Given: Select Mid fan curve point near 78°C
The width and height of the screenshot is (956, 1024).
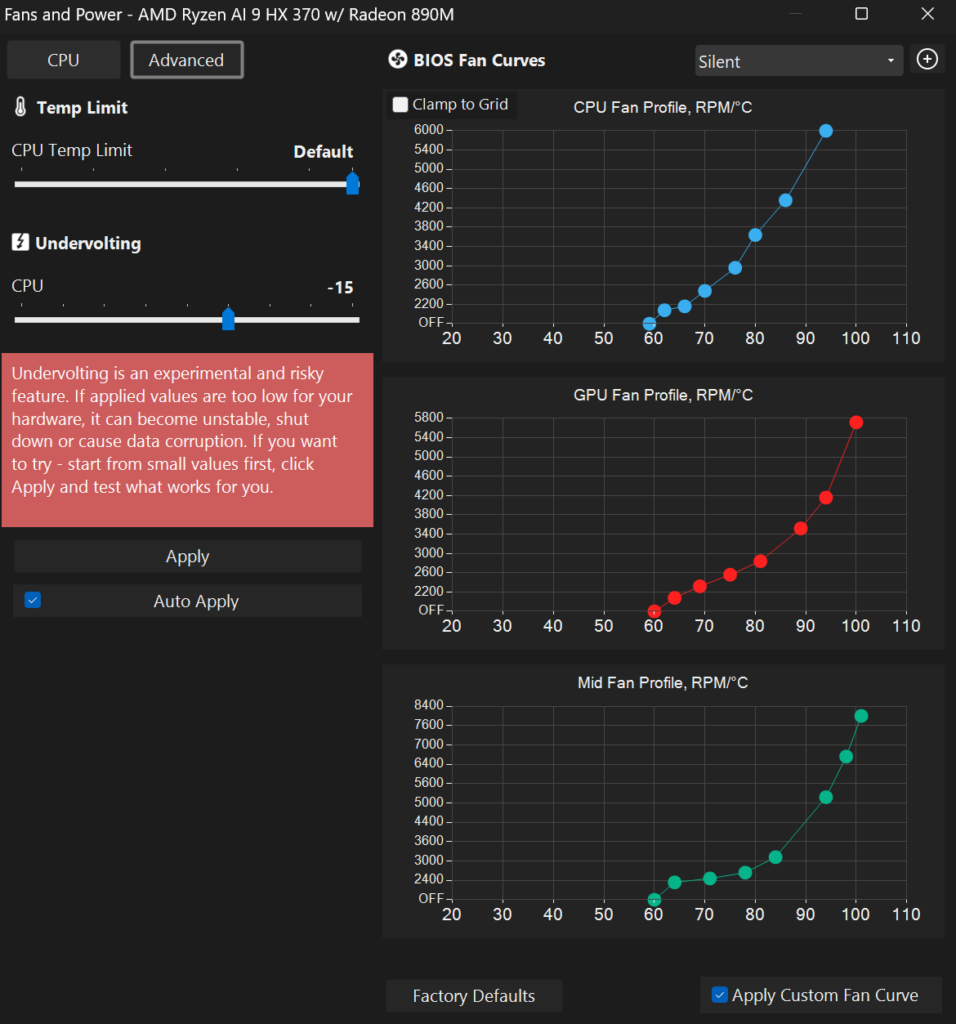Looking at the screenshot, I should 745,873.
